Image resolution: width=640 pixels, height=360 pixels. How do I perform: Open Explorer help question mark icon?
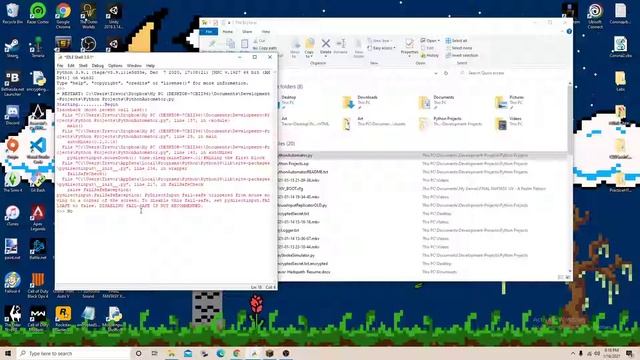click(x=569, y=31)
